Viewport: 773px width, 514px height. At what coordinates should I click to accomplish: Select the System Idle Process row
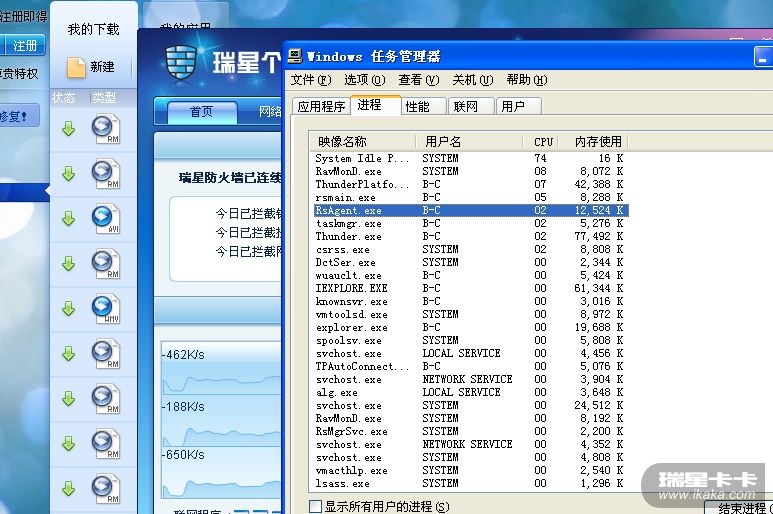(x=471, y=158)
